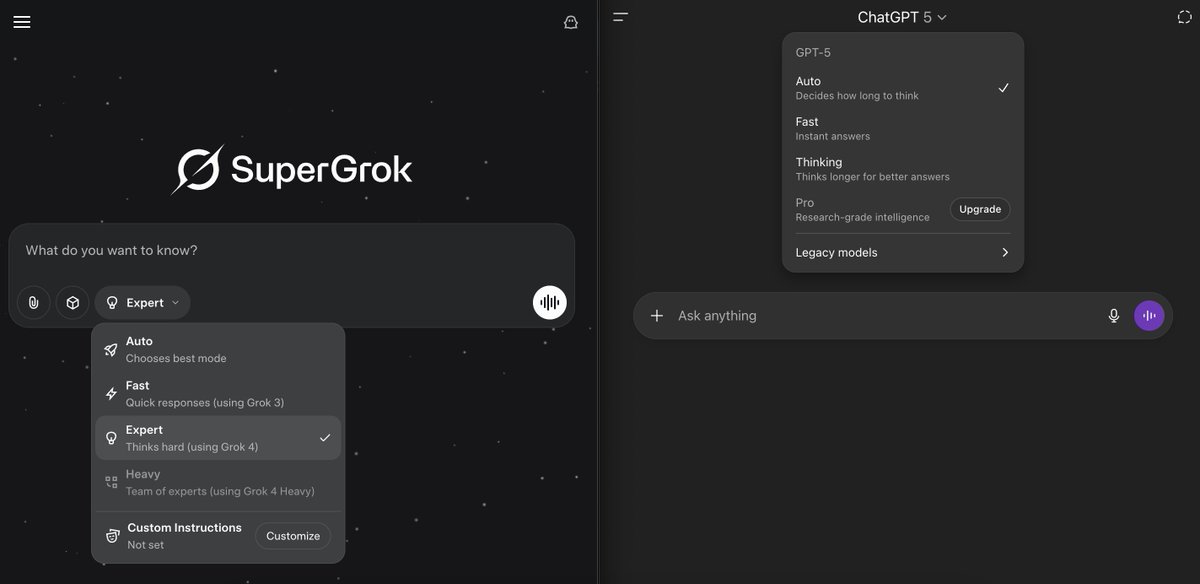The height and width of the screenshot is (584, 1200).
Task: Select Fast 'Instant answers' in ChatGPT
Action: pyautogui.click(x=903, y=128)
